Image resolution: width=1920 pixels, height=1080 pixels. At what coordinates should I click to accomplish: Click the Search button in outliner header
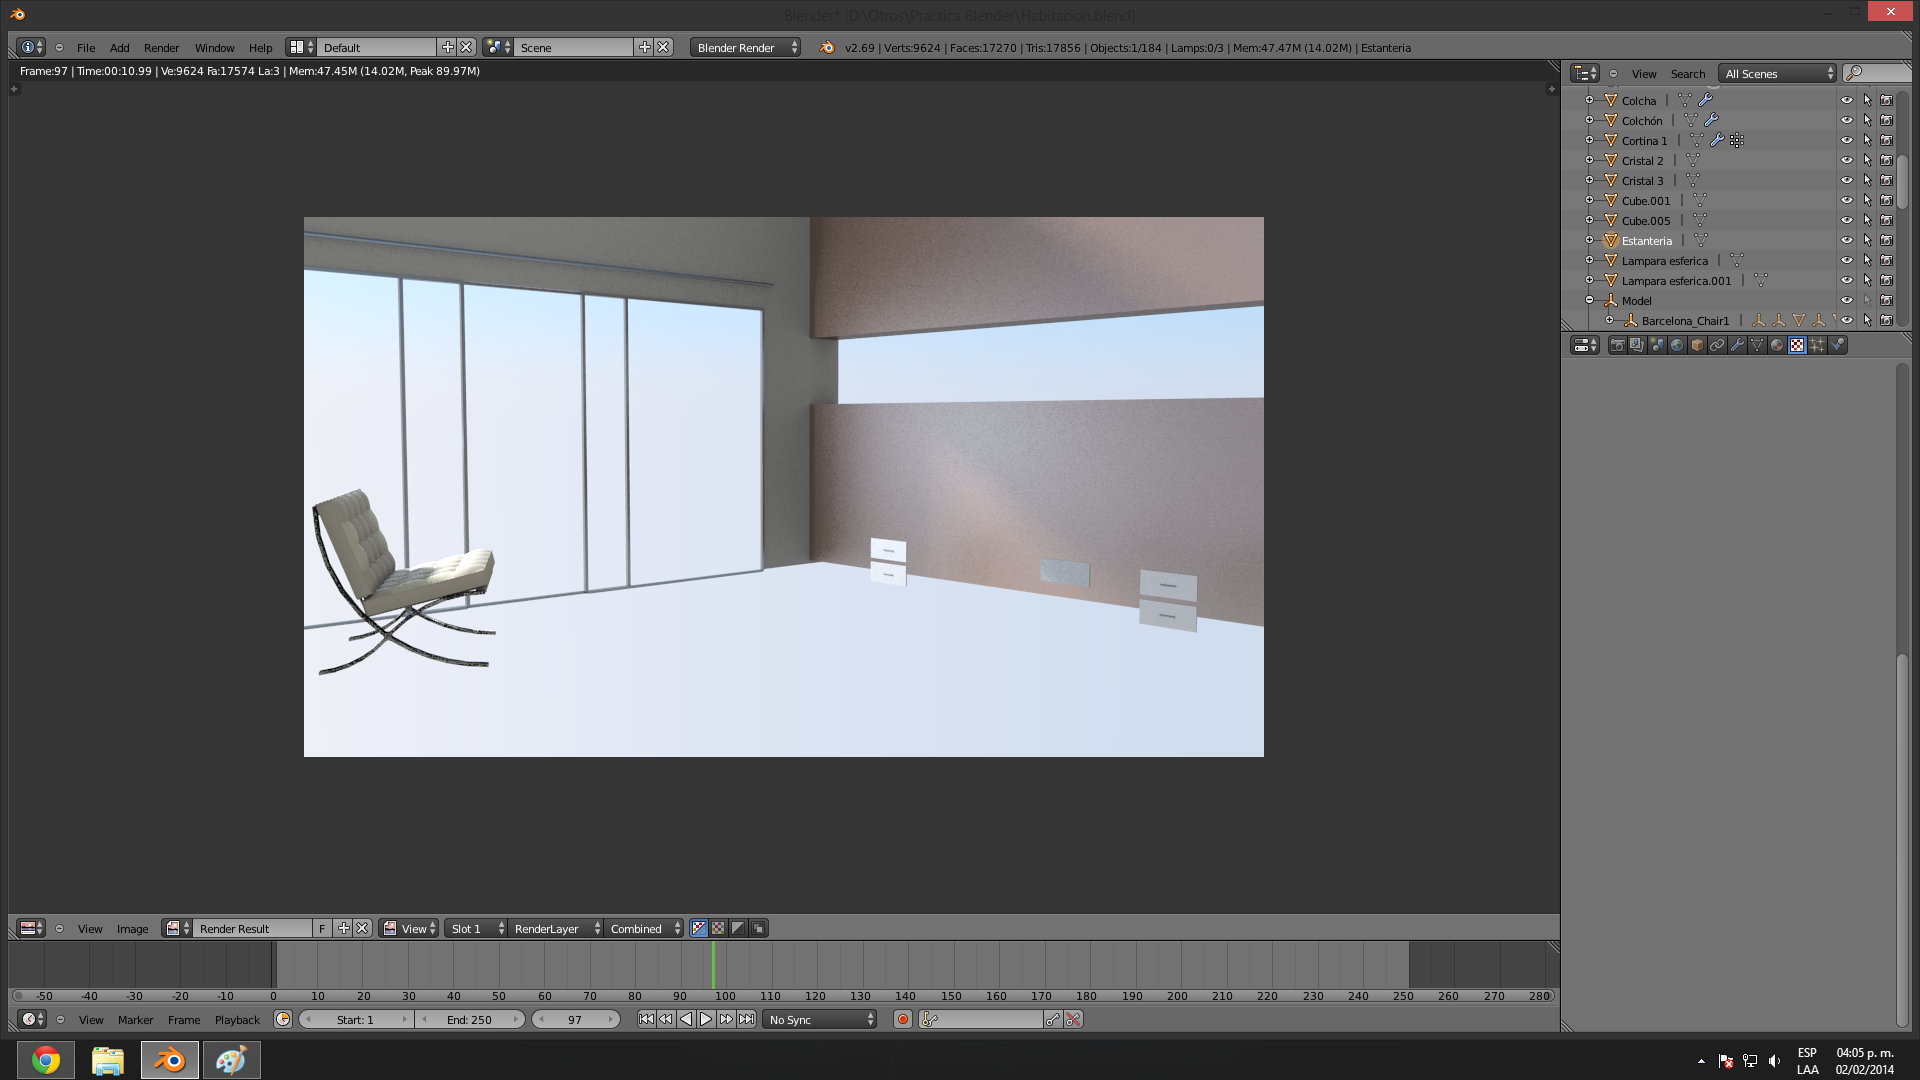pos(1687,73)
